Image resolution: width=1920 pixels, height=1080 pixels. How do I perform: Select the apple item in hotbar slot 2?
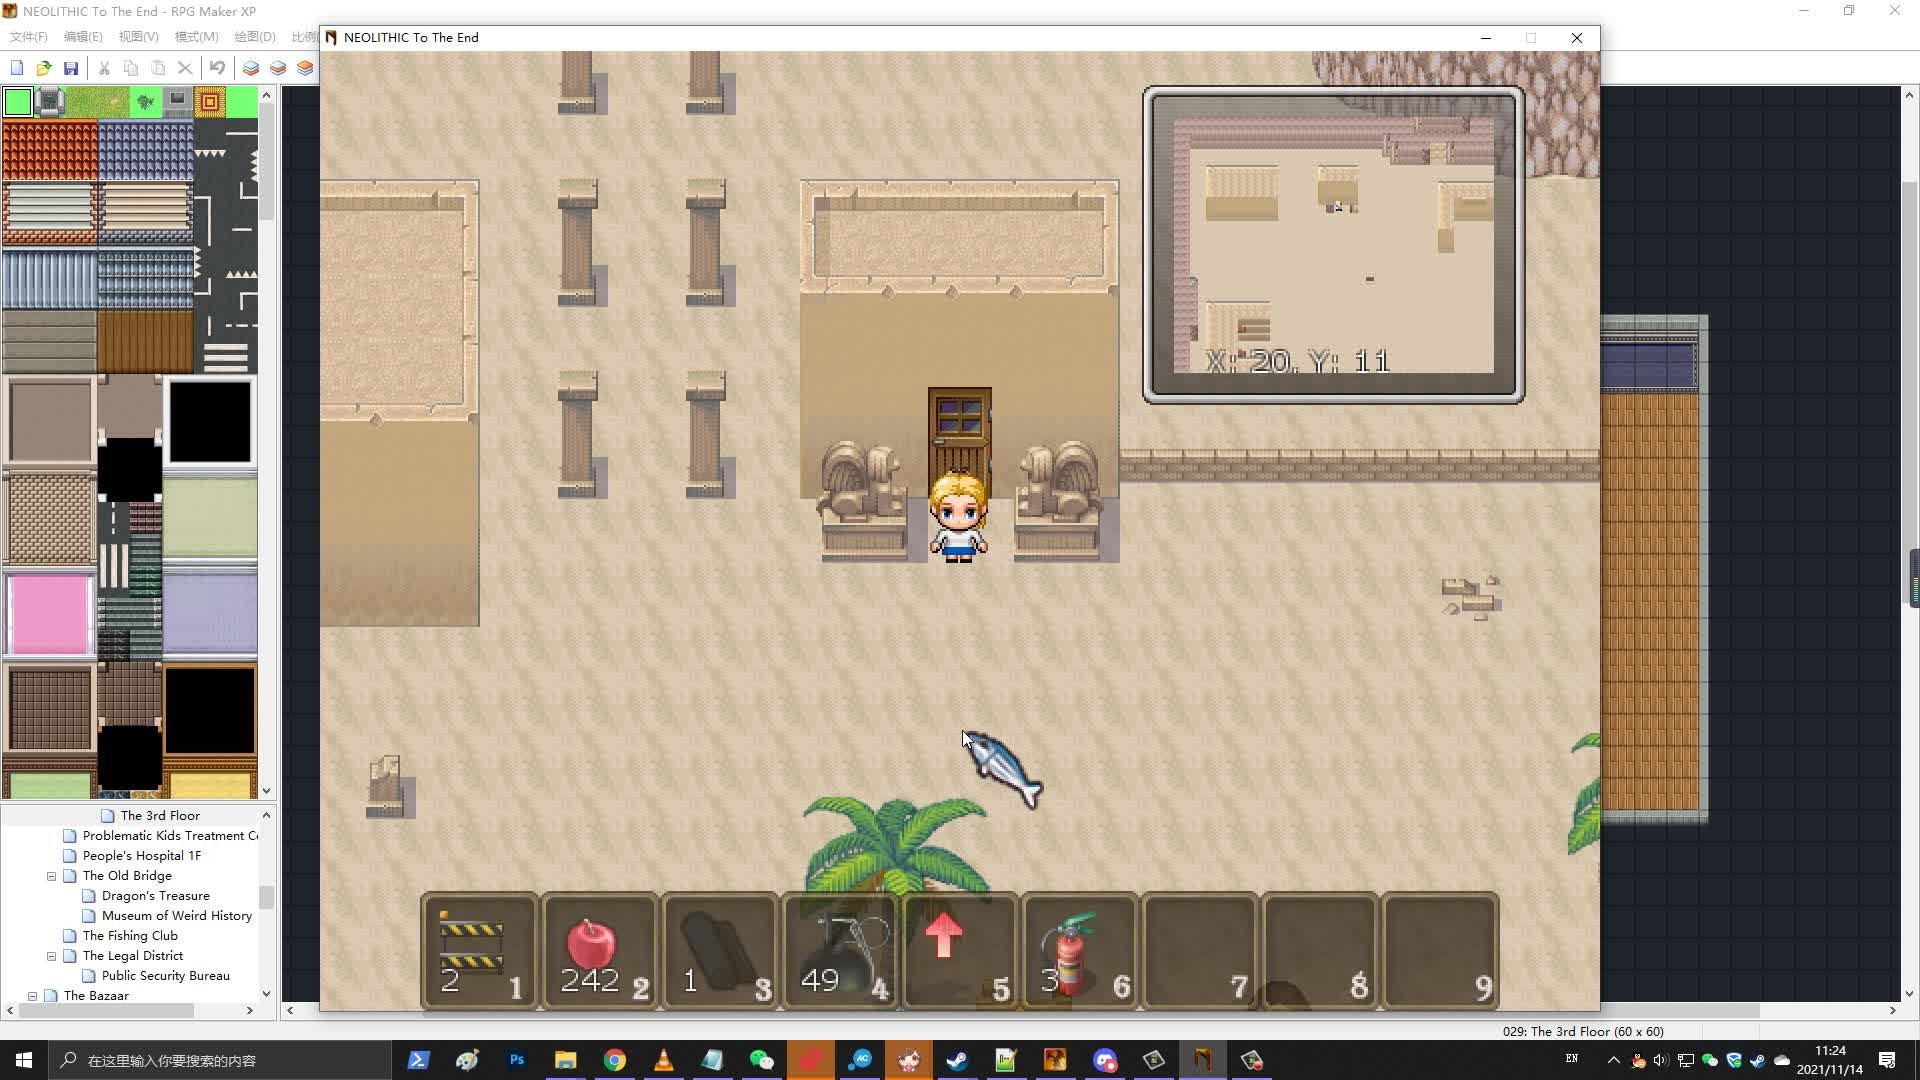click(599, 952)
